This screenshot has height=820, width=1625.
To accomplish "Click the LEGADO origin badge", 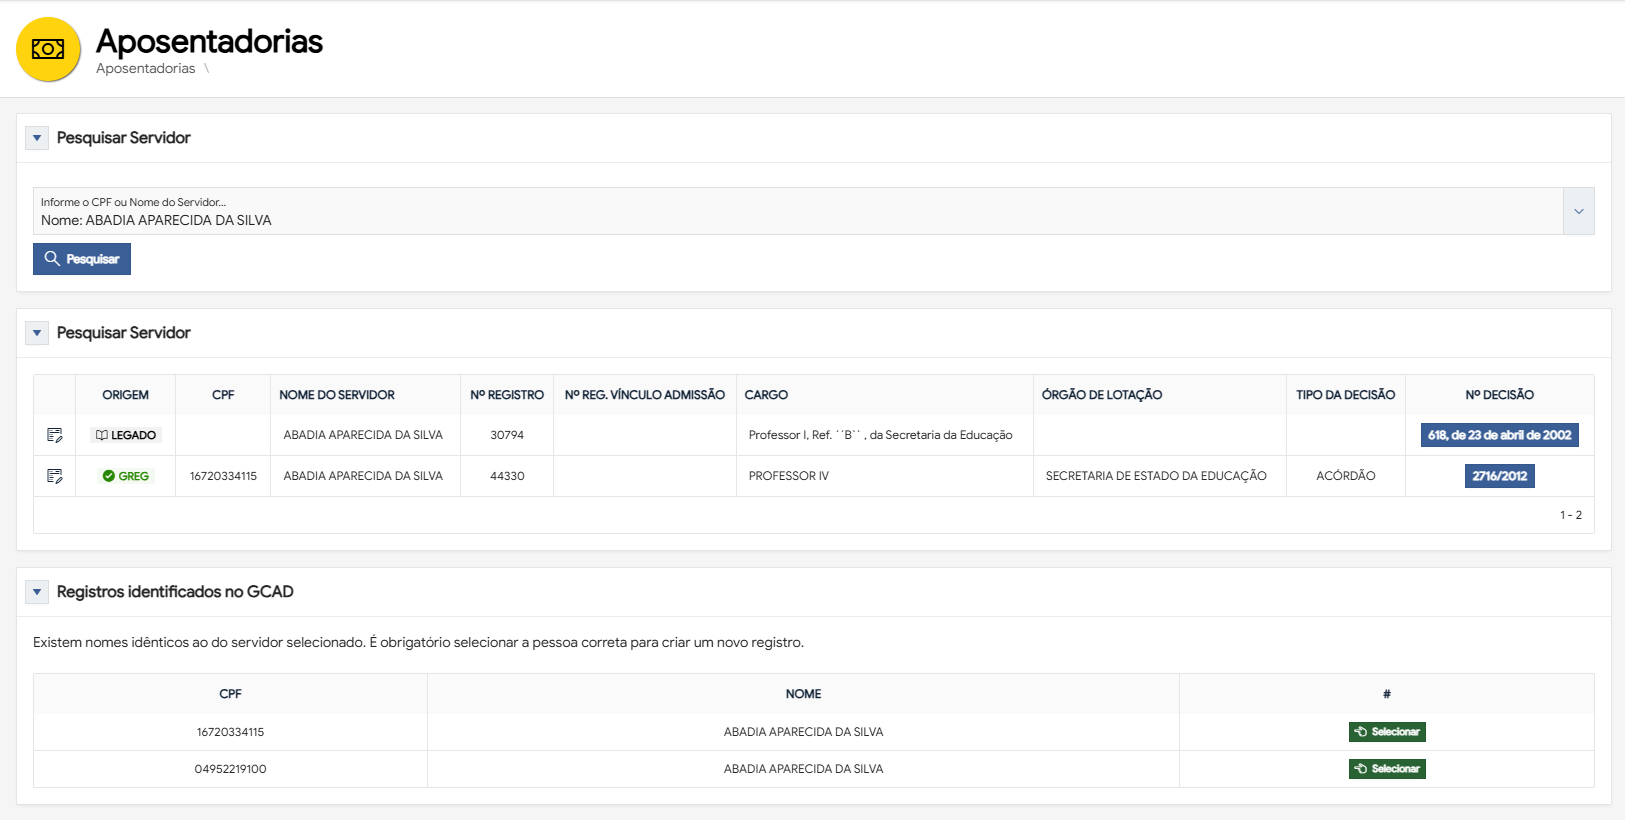I will 126,435.
